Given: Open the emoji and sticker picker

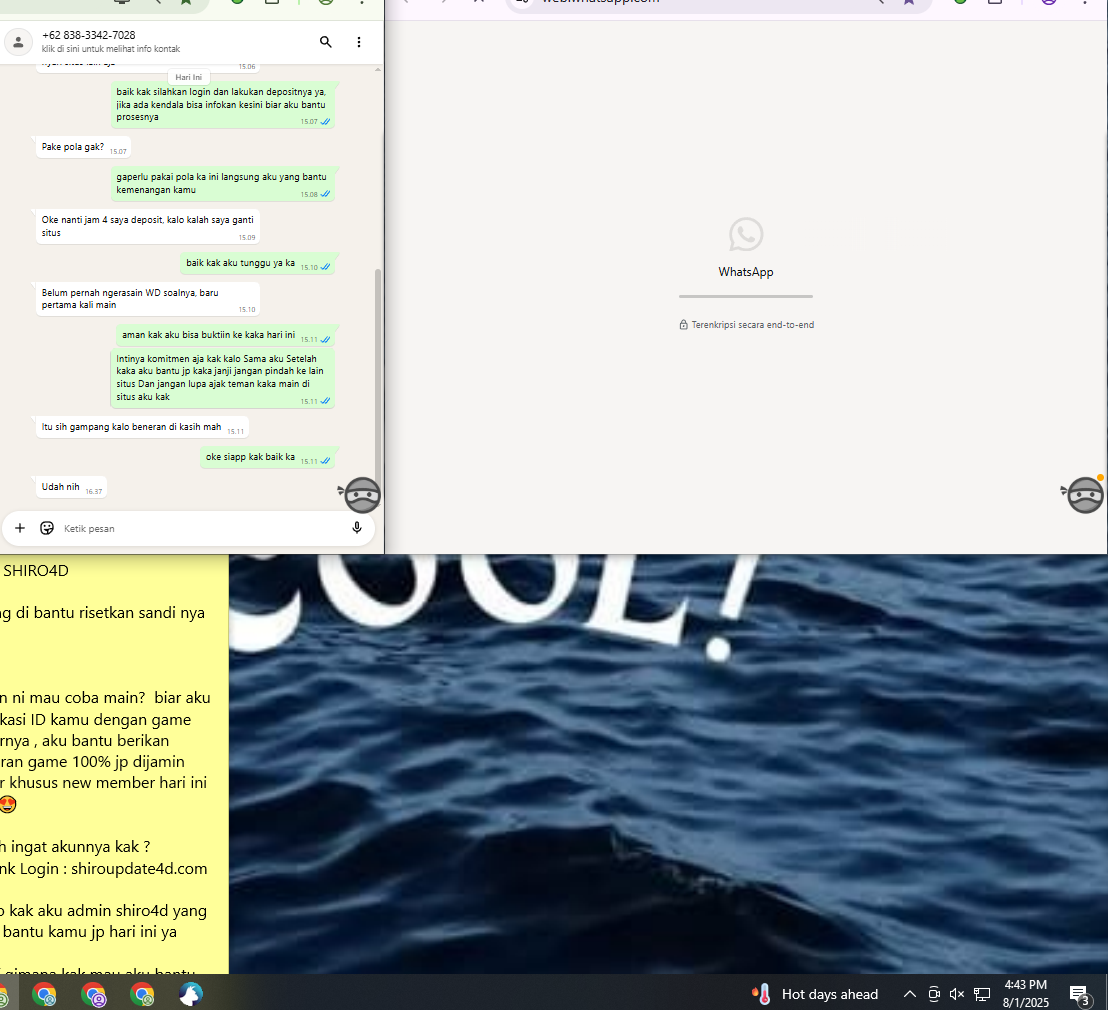Looking at the screenshot, I should coord(47,528).
